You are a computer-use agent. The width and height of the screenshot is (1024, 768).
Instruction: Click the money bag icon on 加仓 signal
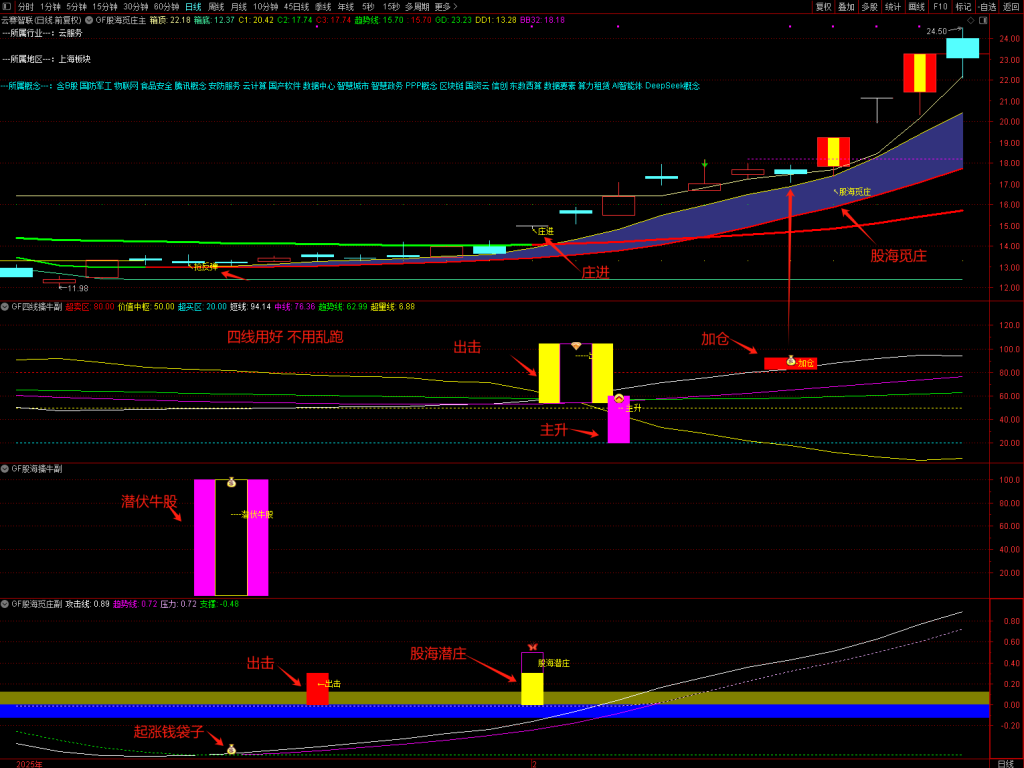coord(790,360)
